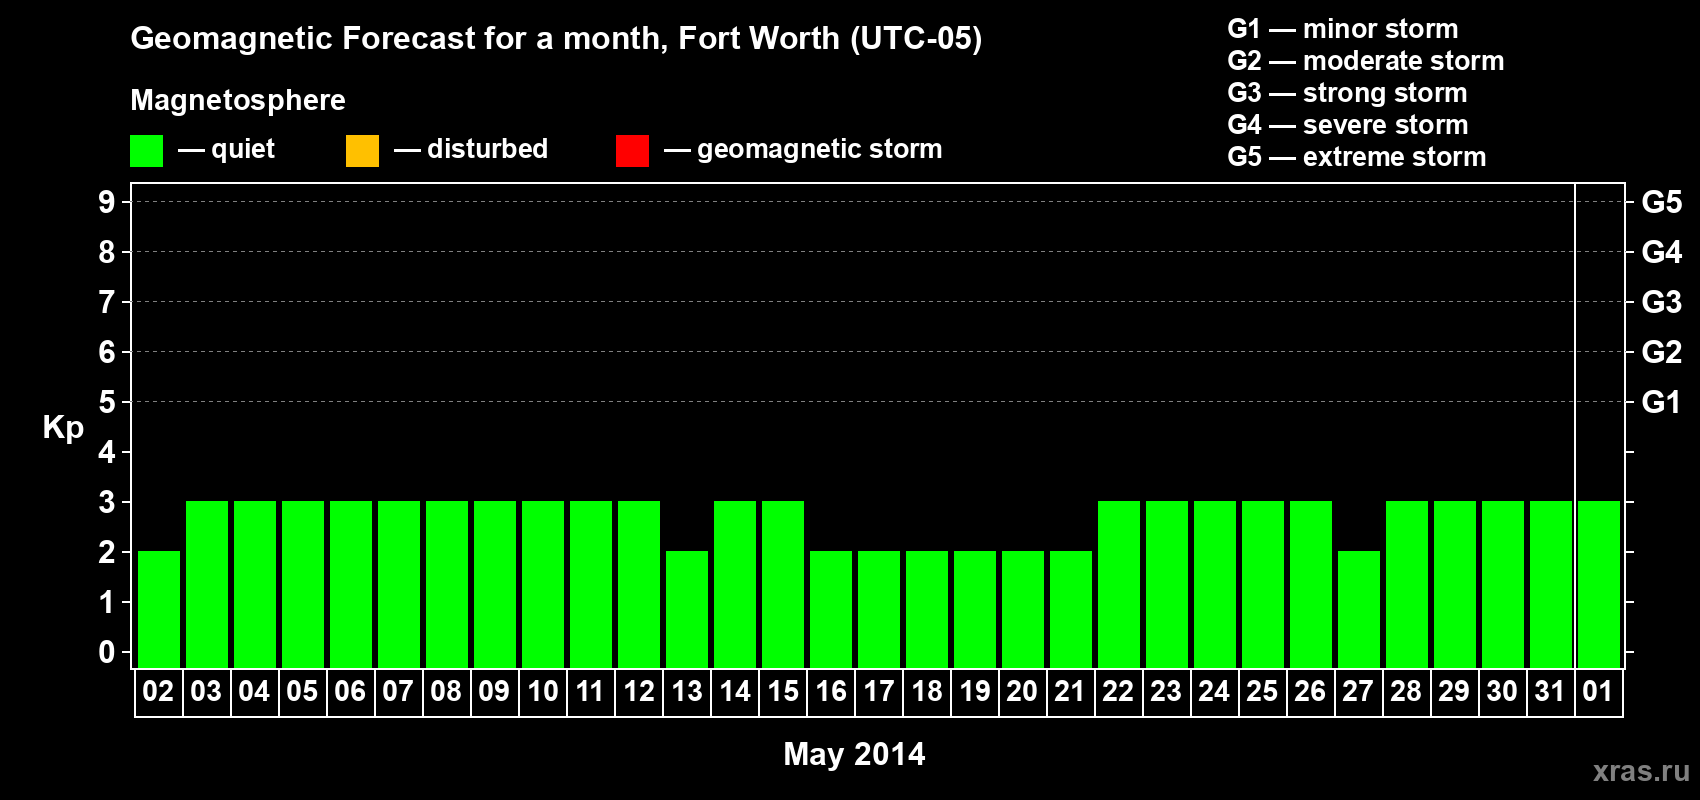Click the G5 label on the right axis
Screen dimensions: 1700x800
pos(1662,202)
